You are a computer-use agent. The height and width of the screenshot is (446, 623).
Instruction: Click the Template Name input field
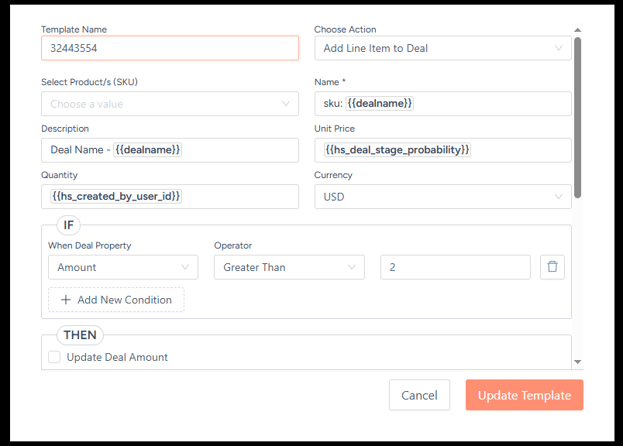(x=169, y=48)
